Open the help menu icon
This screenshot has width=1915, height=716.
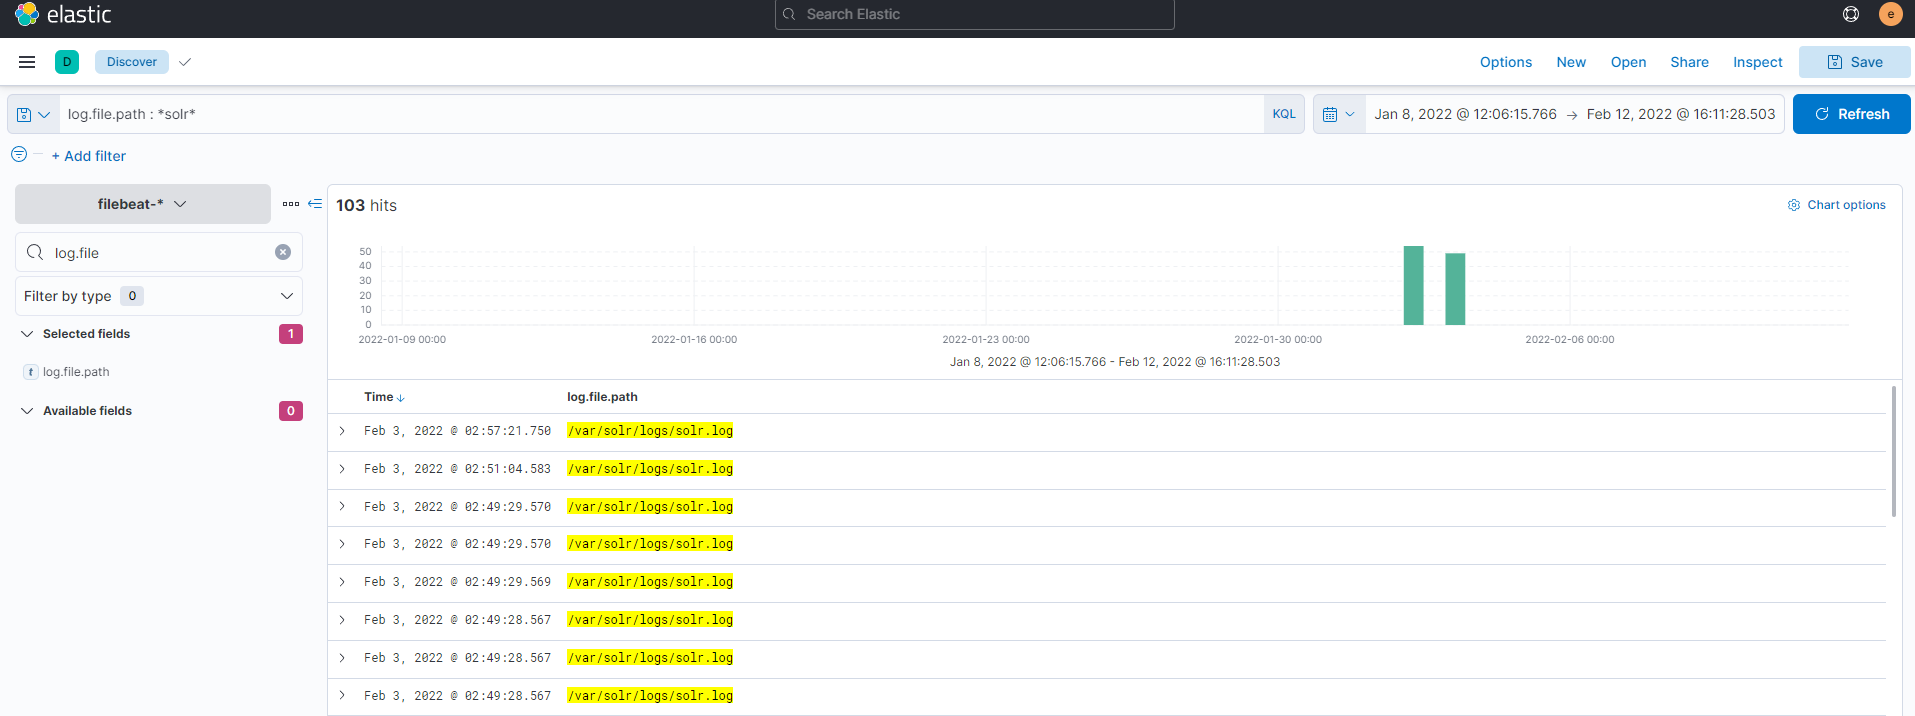coord(1851,14)
